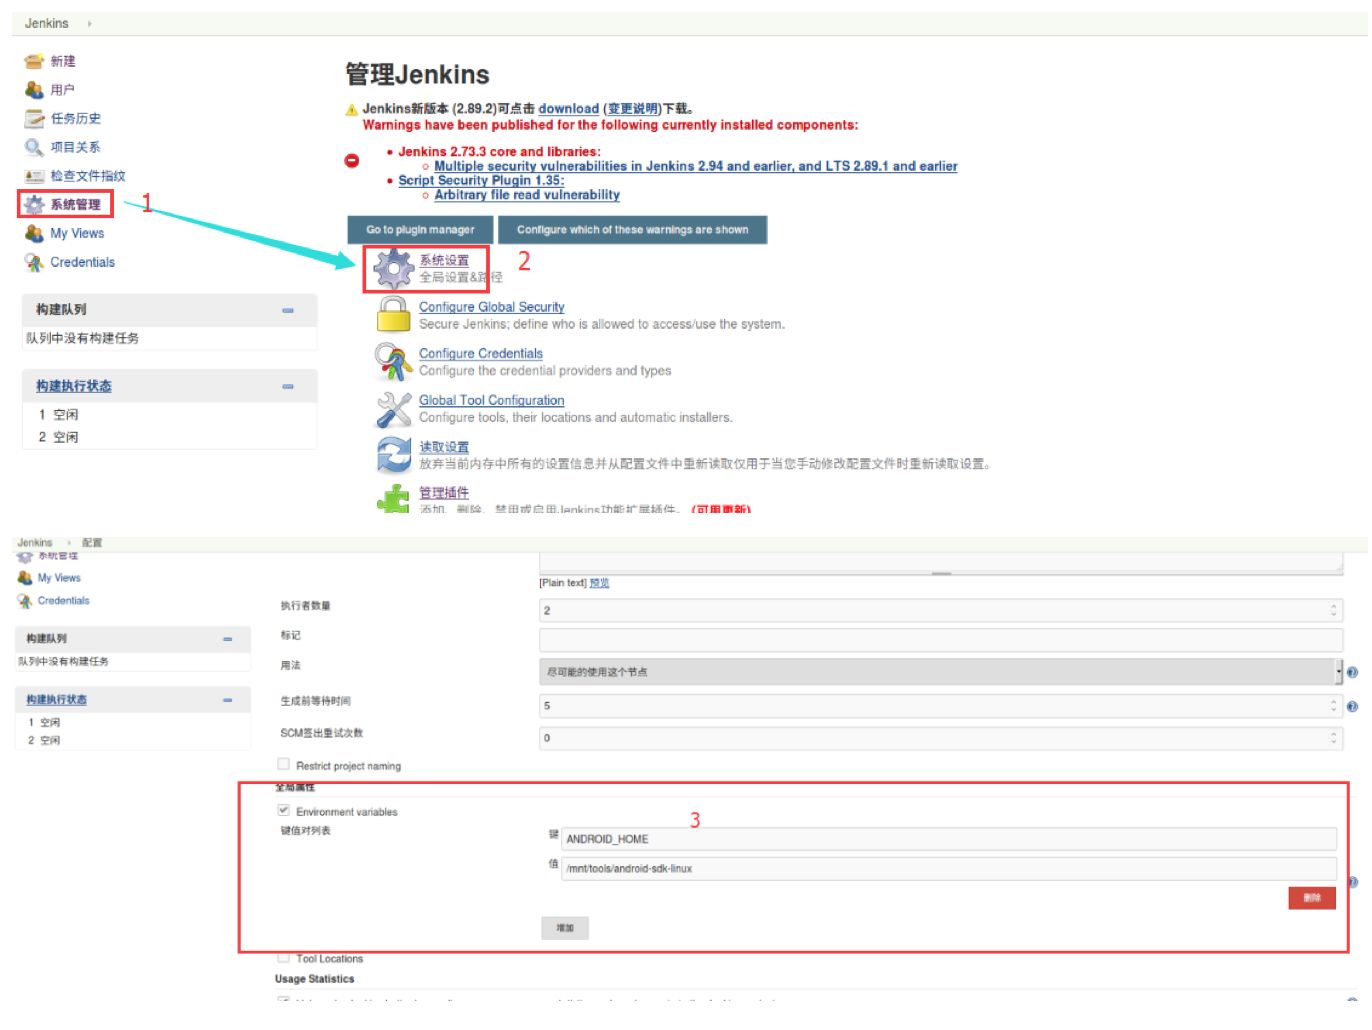The height and width of the screenshot is (1030, 1372).
Task: Uncheck the Environment variables checkbox
Action: 283,810
